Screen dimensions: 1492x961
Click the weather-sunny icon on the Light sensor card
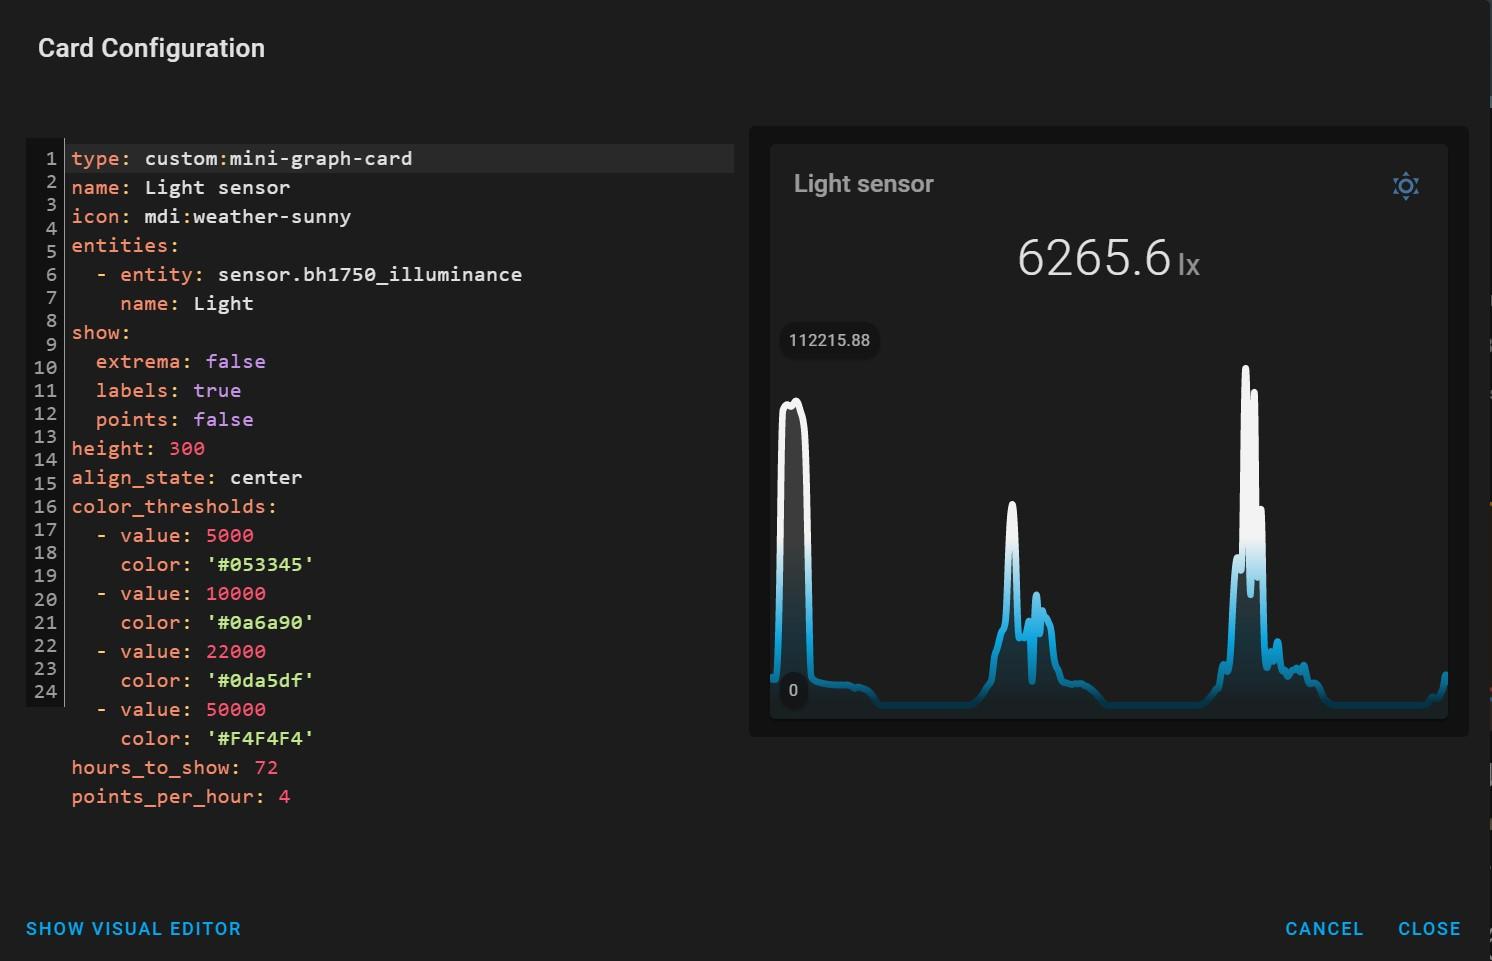[x=1405, y=186]
